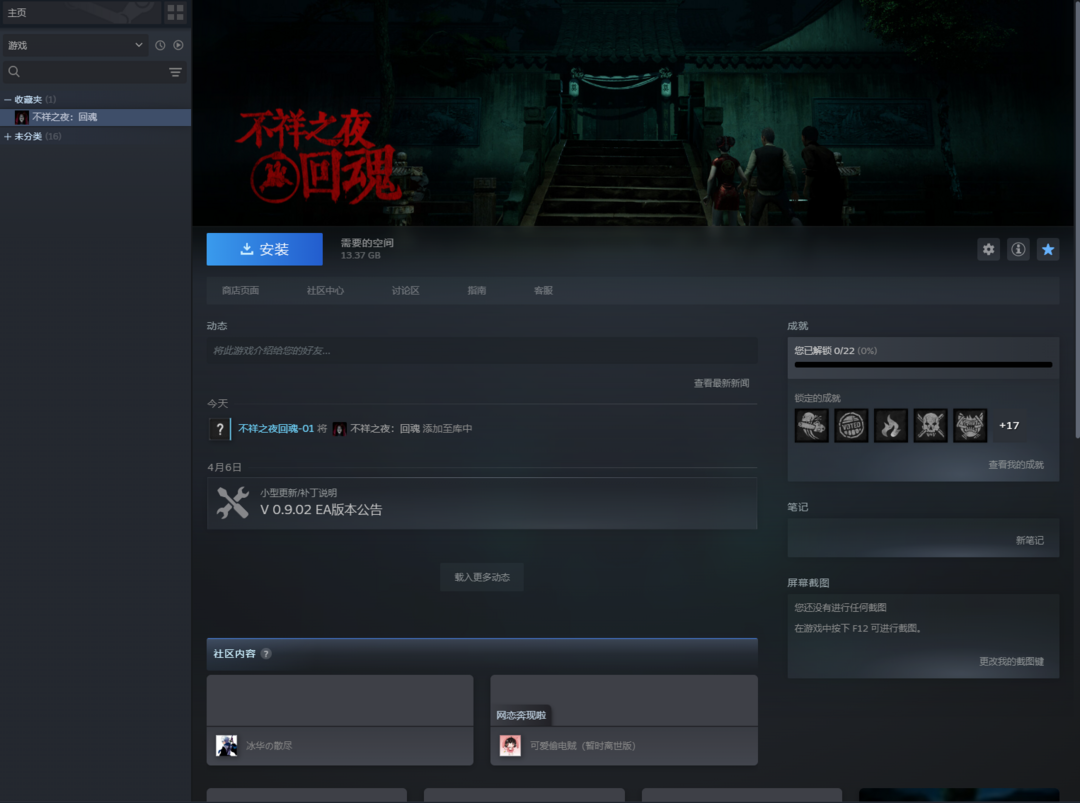
Task: Click the 成就 section heading
Action: click(x=798, y=326)
